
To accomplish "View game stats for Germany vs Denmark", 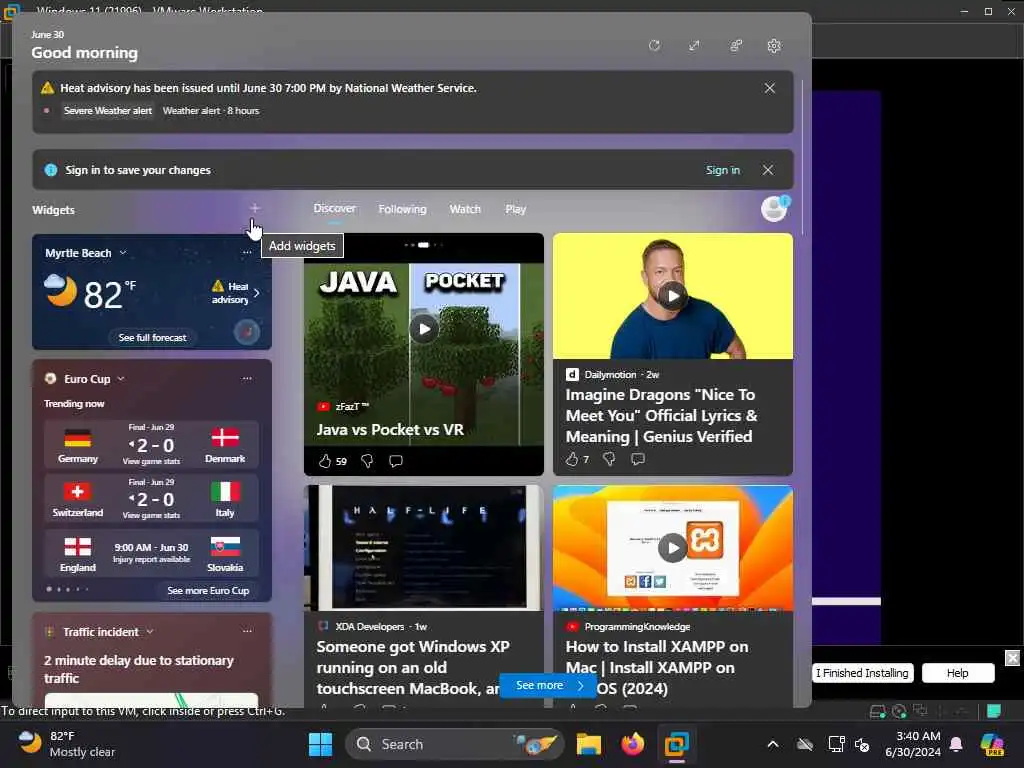I will 151,461.
